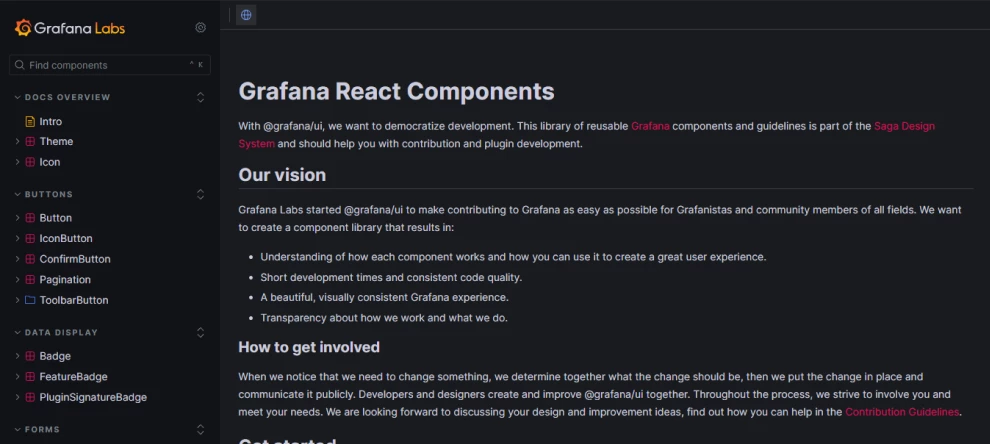Click the FeatureBadge component icon
Screen dimensions: 990x444
coord(30,377)
